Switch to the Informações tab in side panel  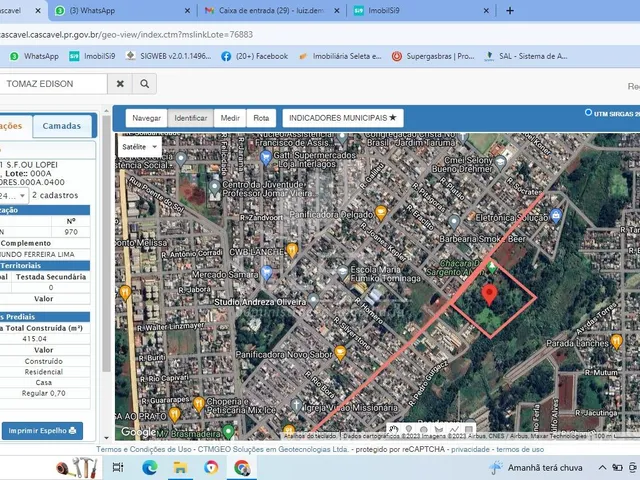click(16, 126)
